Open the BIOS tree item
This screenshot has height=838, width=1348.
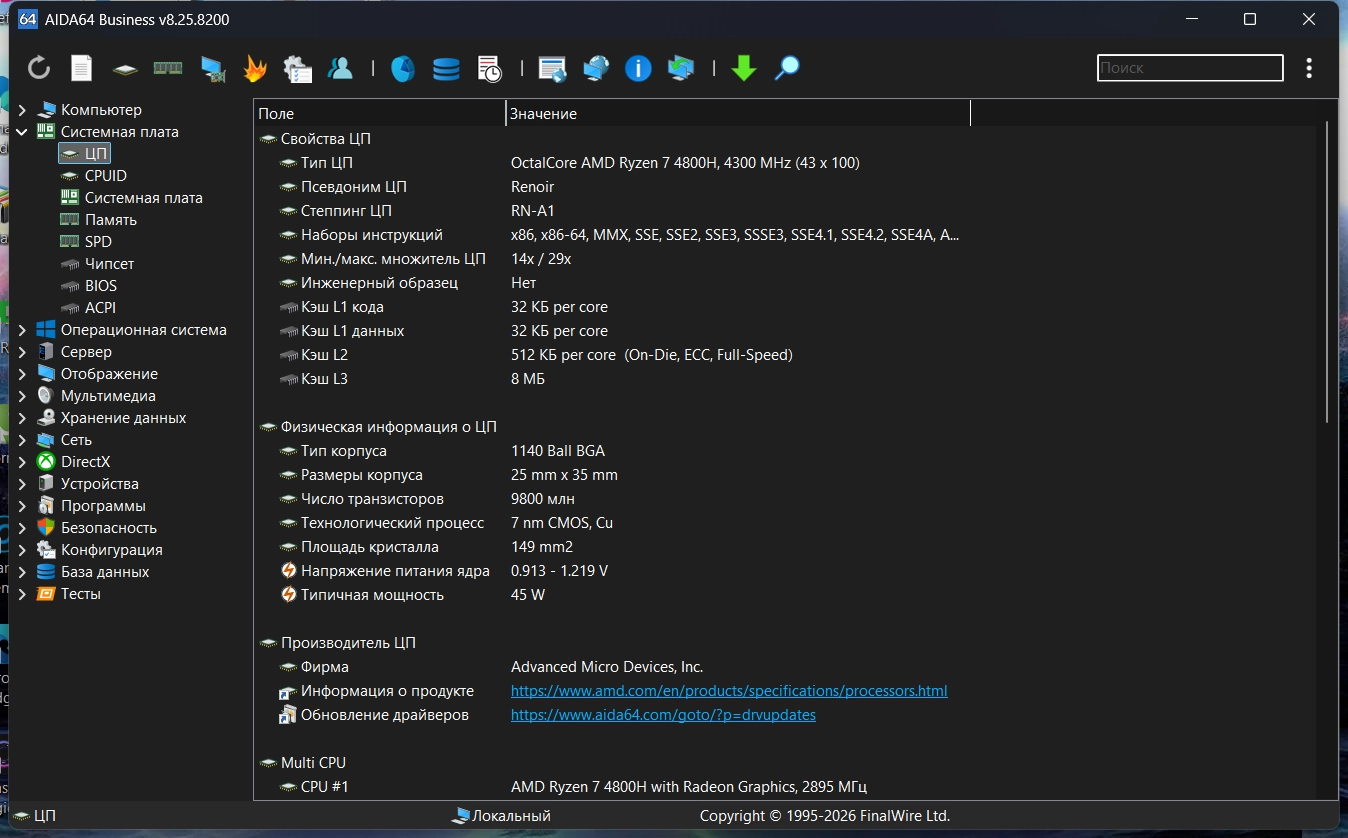pyautogui.click(x=100, y=286)
